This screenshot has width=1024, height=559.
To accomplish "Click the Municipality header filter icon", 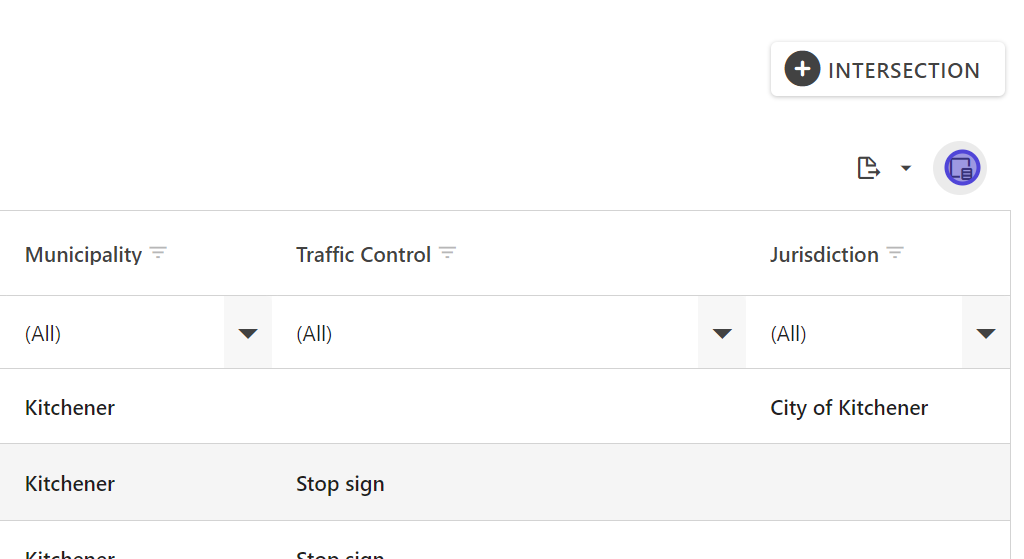I will [158, 254].
